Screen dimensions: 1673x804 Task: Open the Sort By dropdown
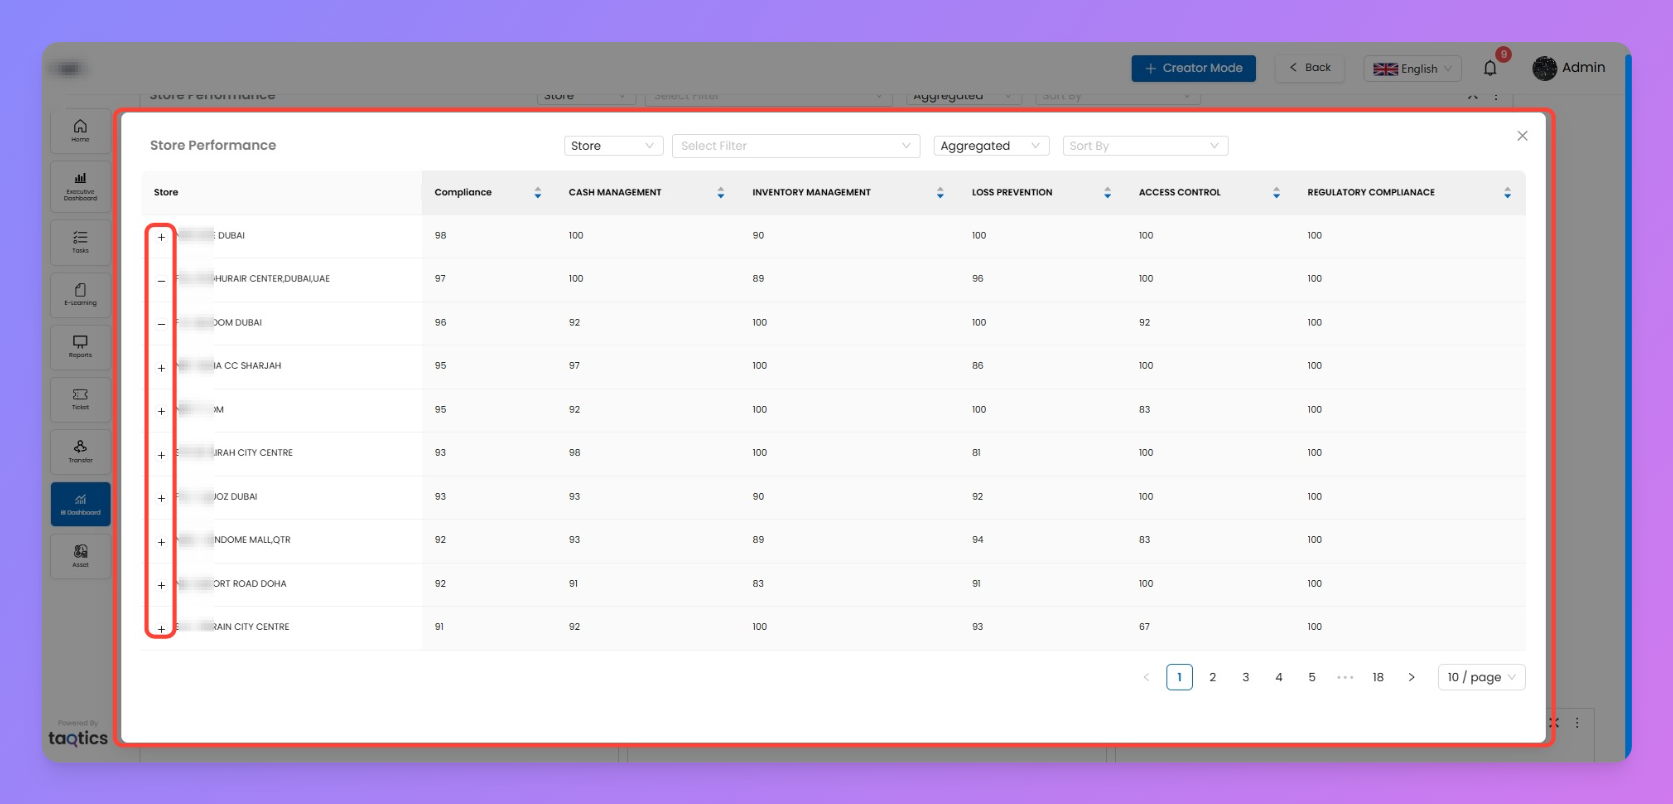point(1144,146)
